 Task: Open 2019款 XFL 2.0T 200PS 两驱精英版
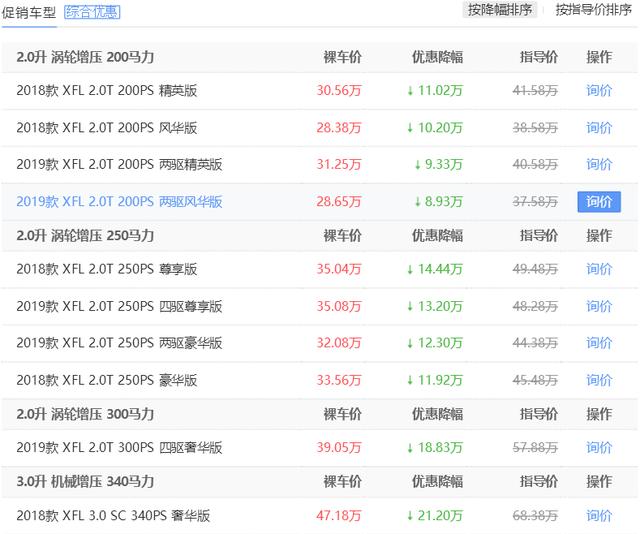119,165
